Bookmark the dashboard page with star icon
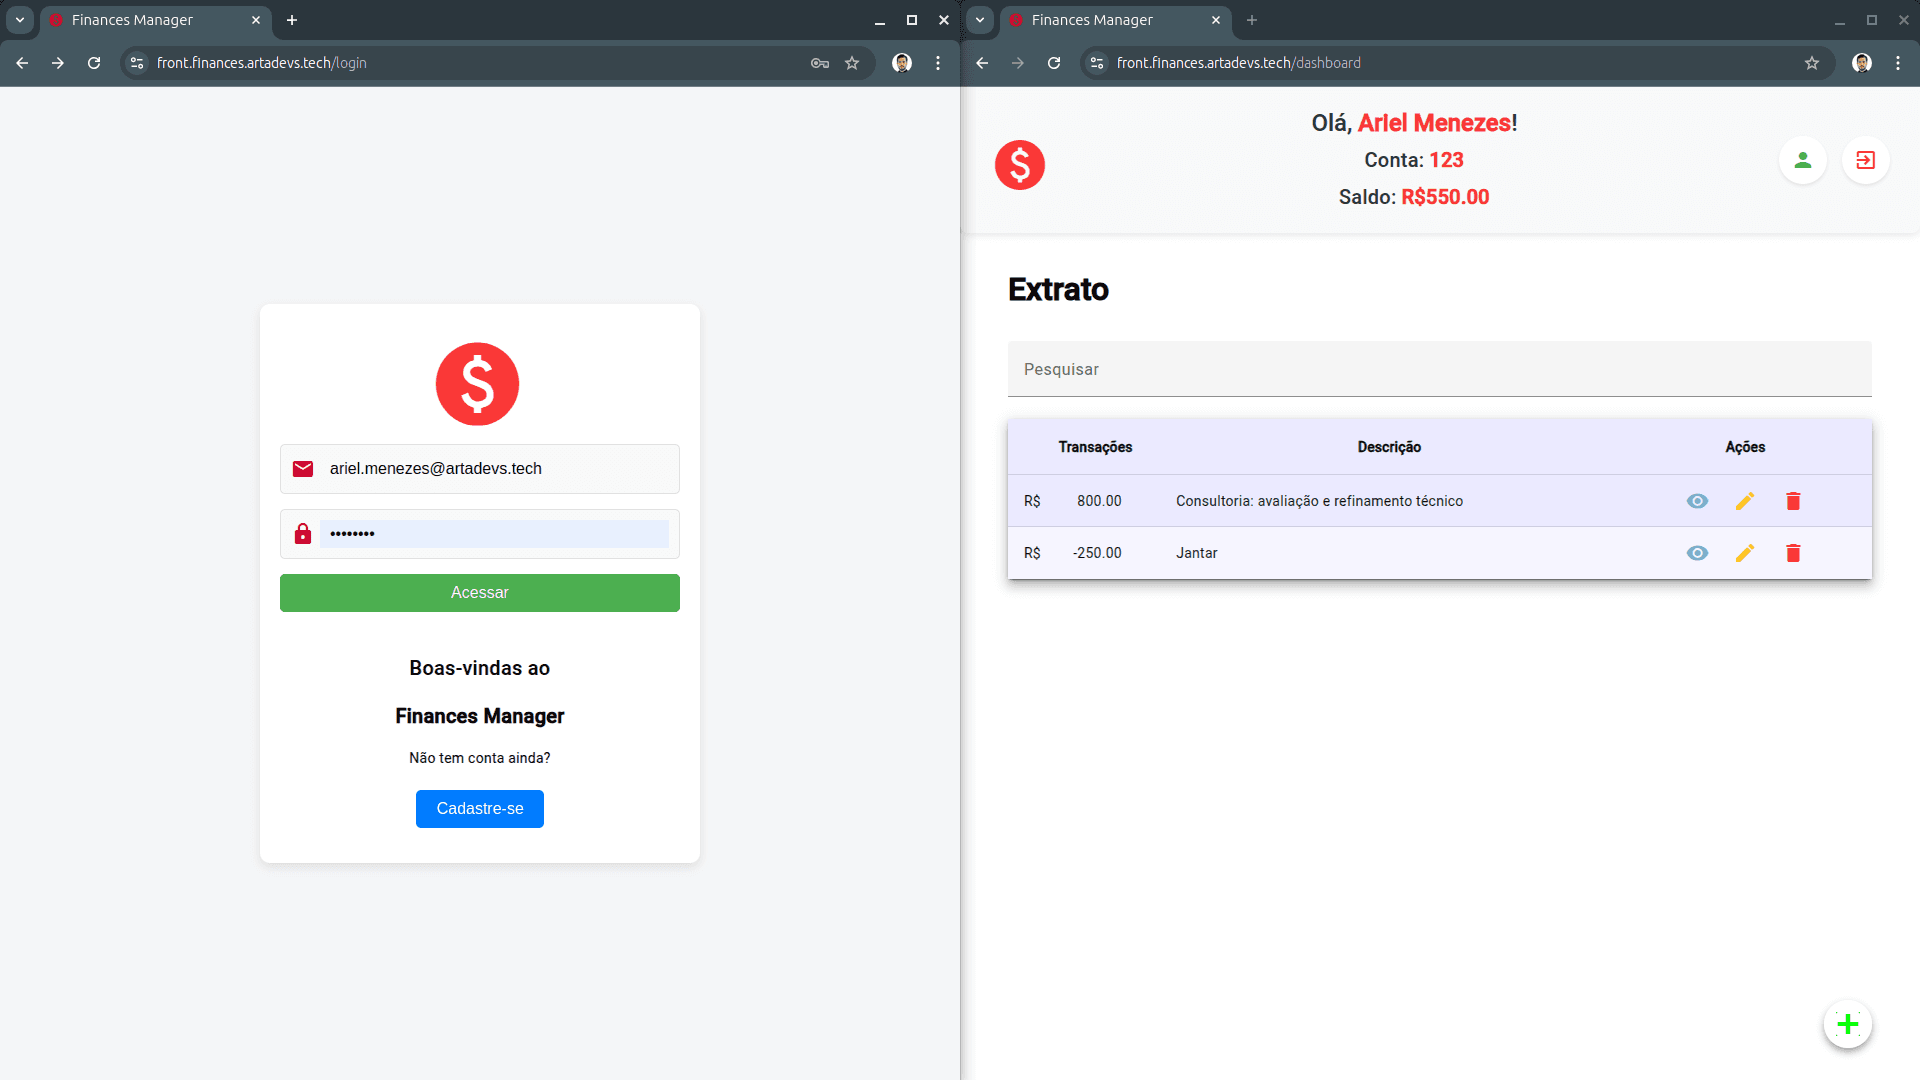The image size is (1920, 1080). click(1812, 63)
